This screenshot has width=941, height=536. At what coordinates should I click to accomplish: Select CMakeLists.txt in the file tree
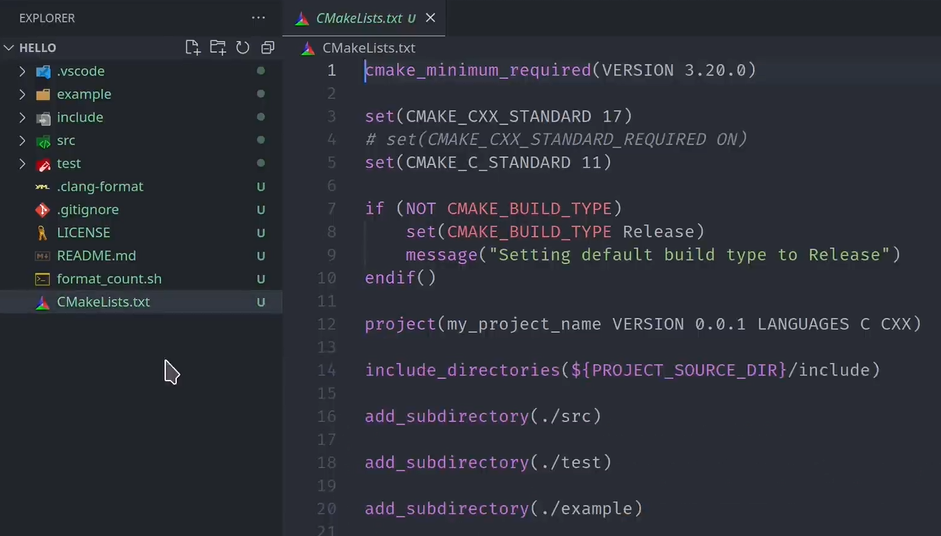click(103, 302)
